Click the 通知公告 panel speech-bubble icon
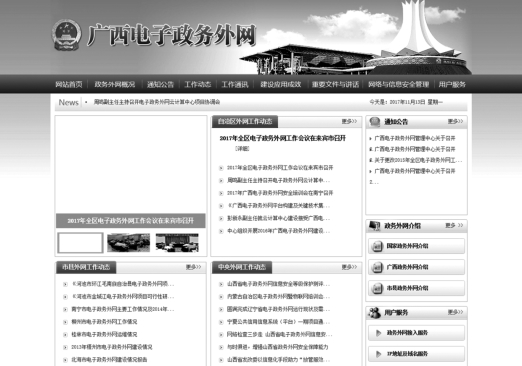522x366 pixels. 375,122
